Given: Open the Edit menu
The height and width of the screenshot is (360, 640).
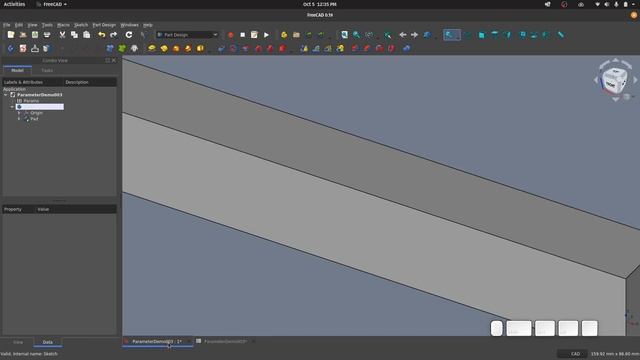Looking at the screenshot, I should click(19, 25).
